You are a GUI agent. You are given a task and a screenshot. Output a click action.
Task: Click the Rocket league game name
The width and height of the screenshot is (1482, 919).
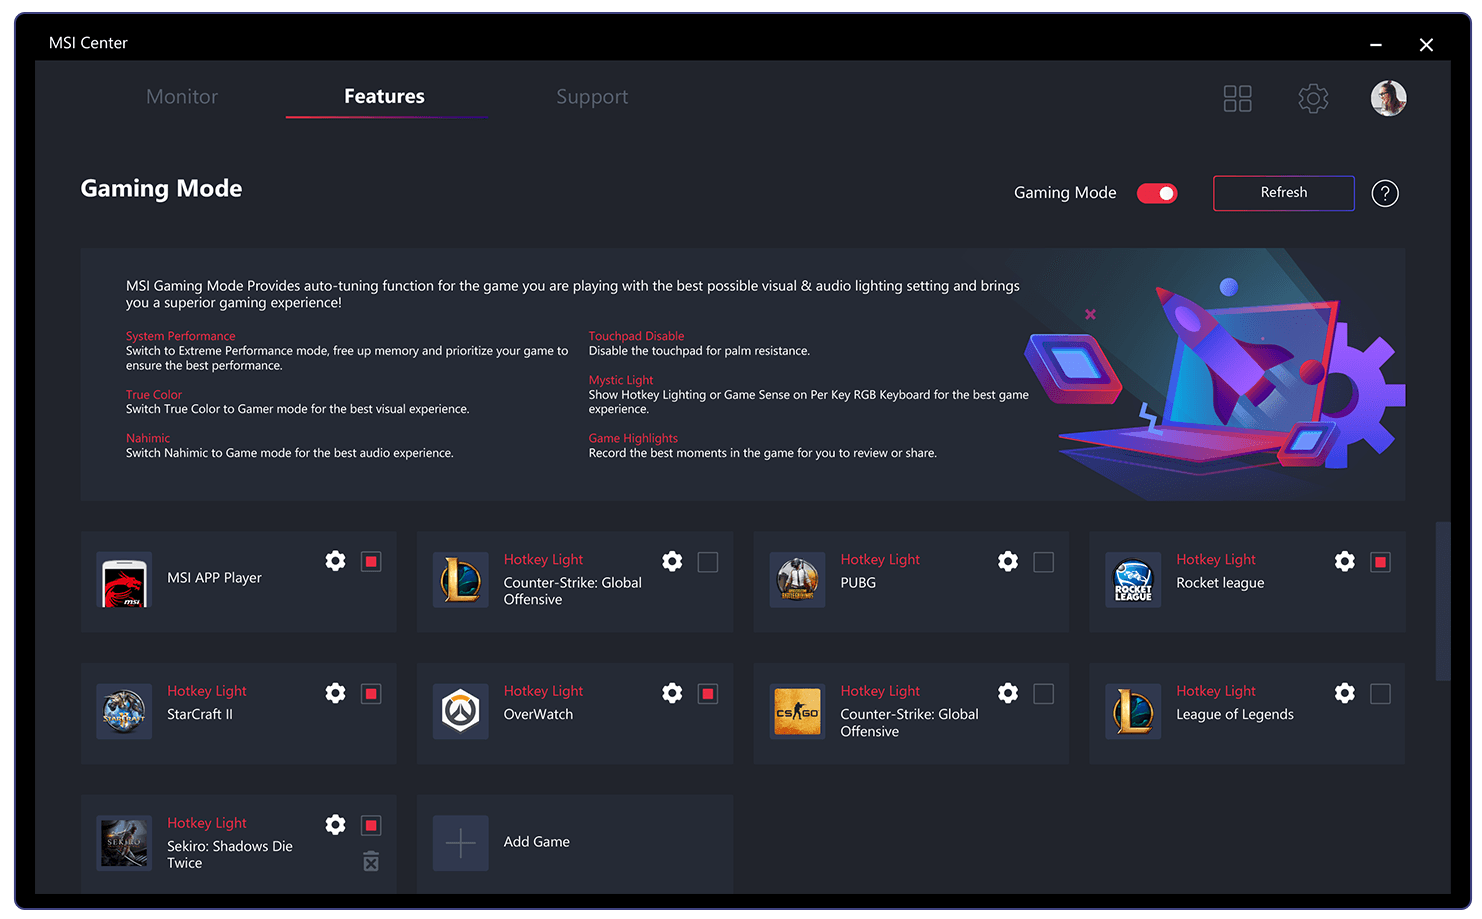[x=1220, y=583]
